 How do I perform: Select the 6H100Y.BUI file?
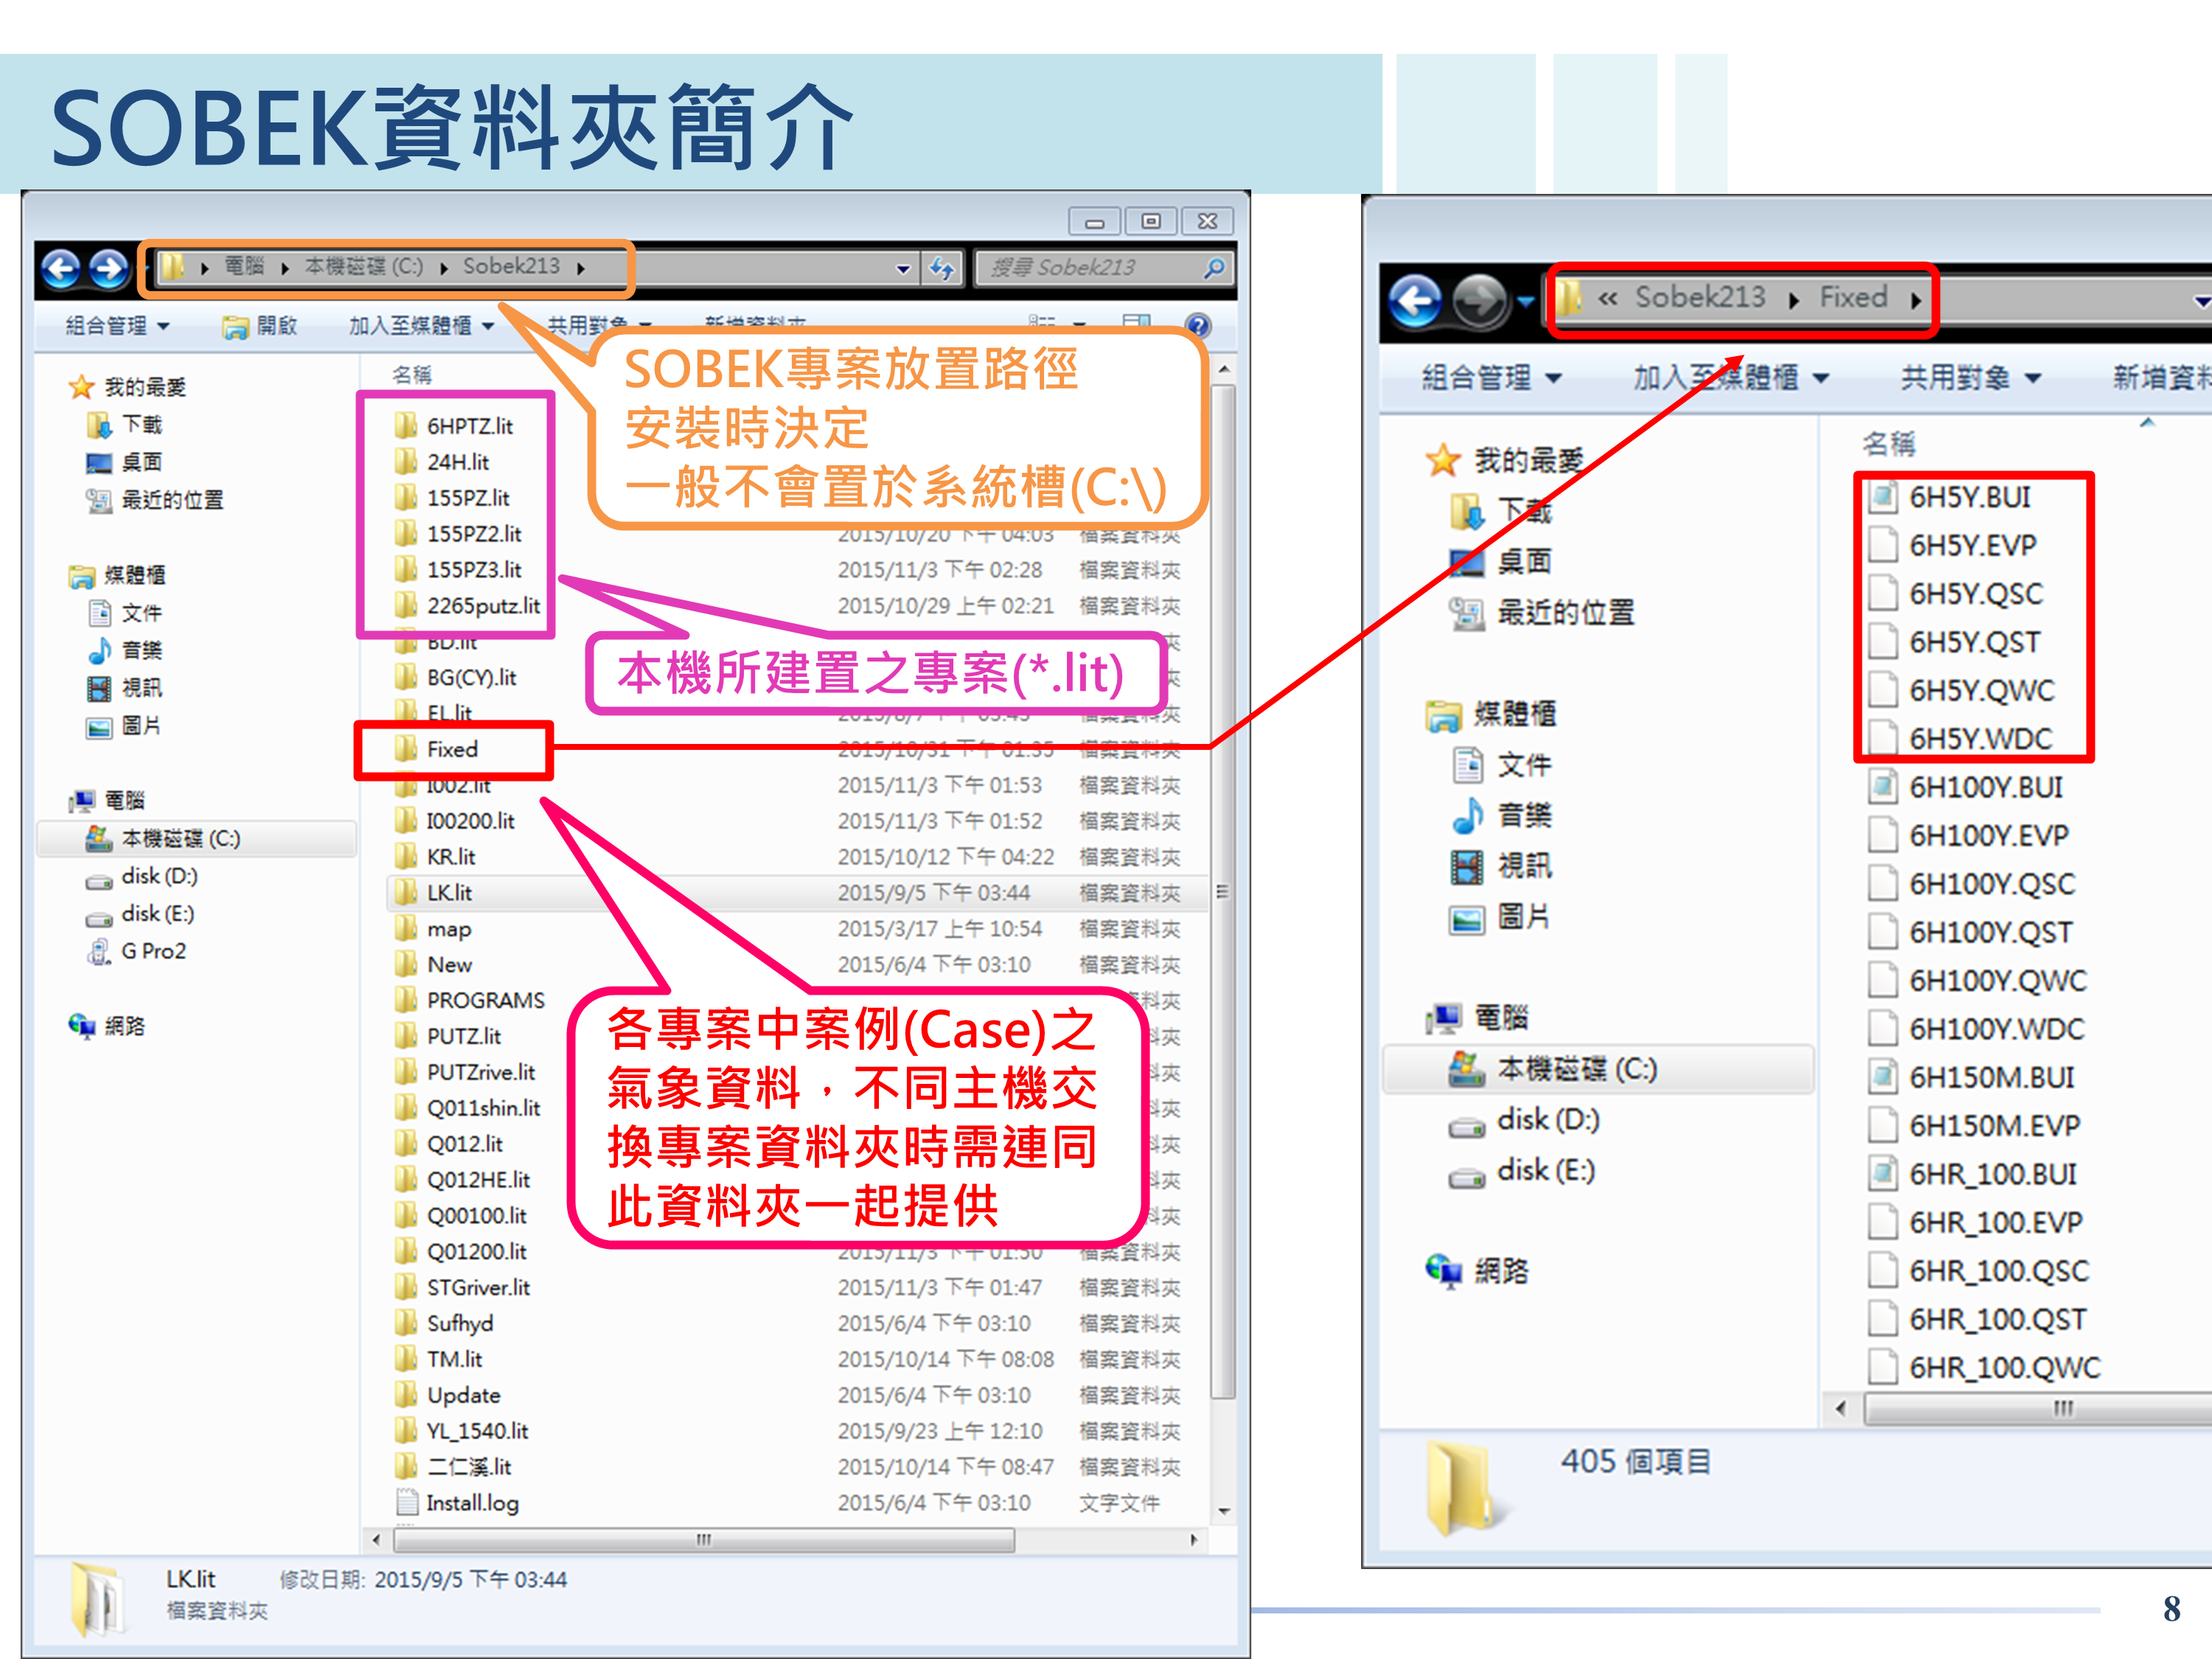(1967, 787)
